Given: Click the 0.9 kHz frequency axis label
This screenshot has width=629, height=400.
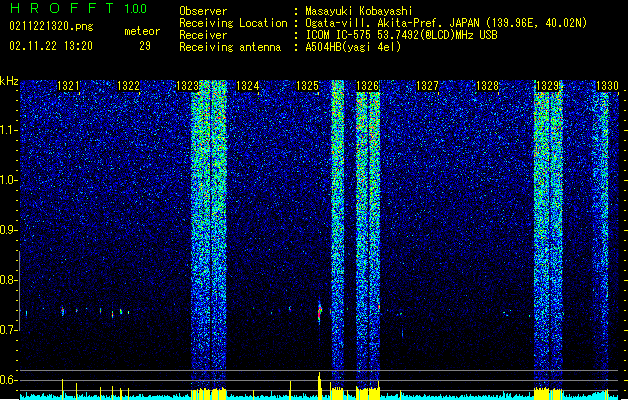Looking at the screenshot, I should point(8,230).
